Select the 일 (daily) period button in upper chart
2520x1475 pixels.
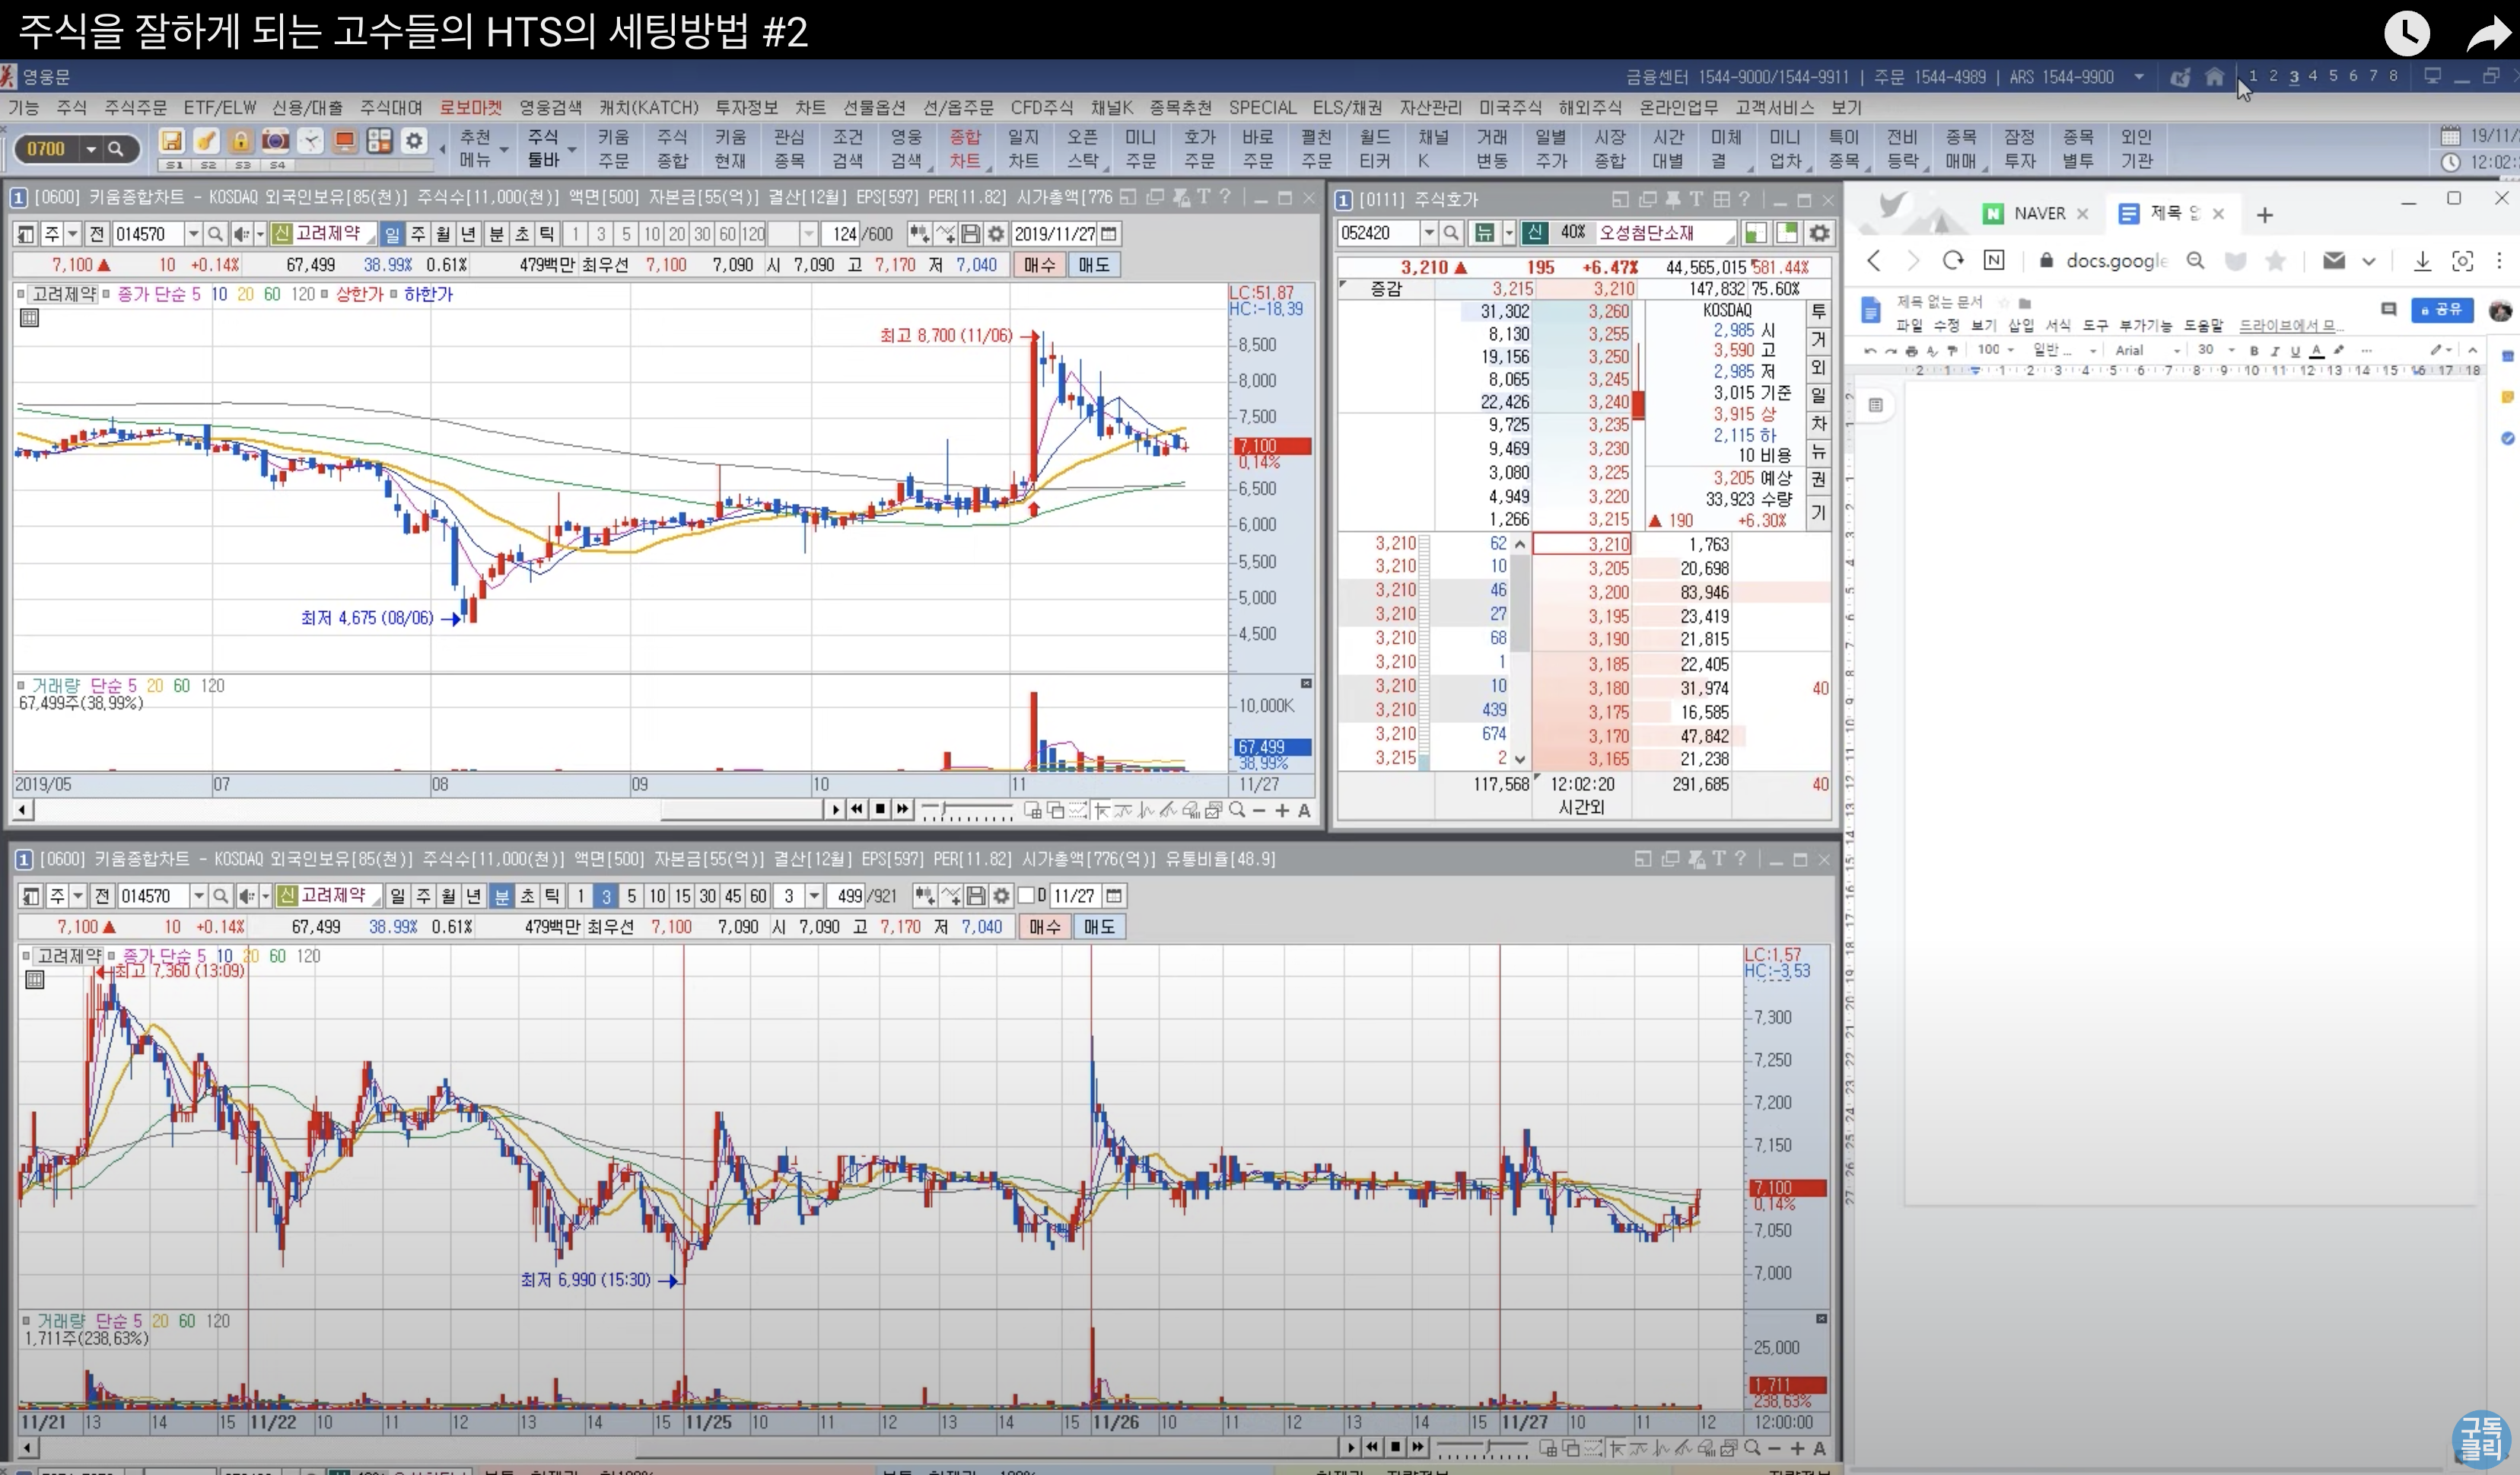click(393, 234)
